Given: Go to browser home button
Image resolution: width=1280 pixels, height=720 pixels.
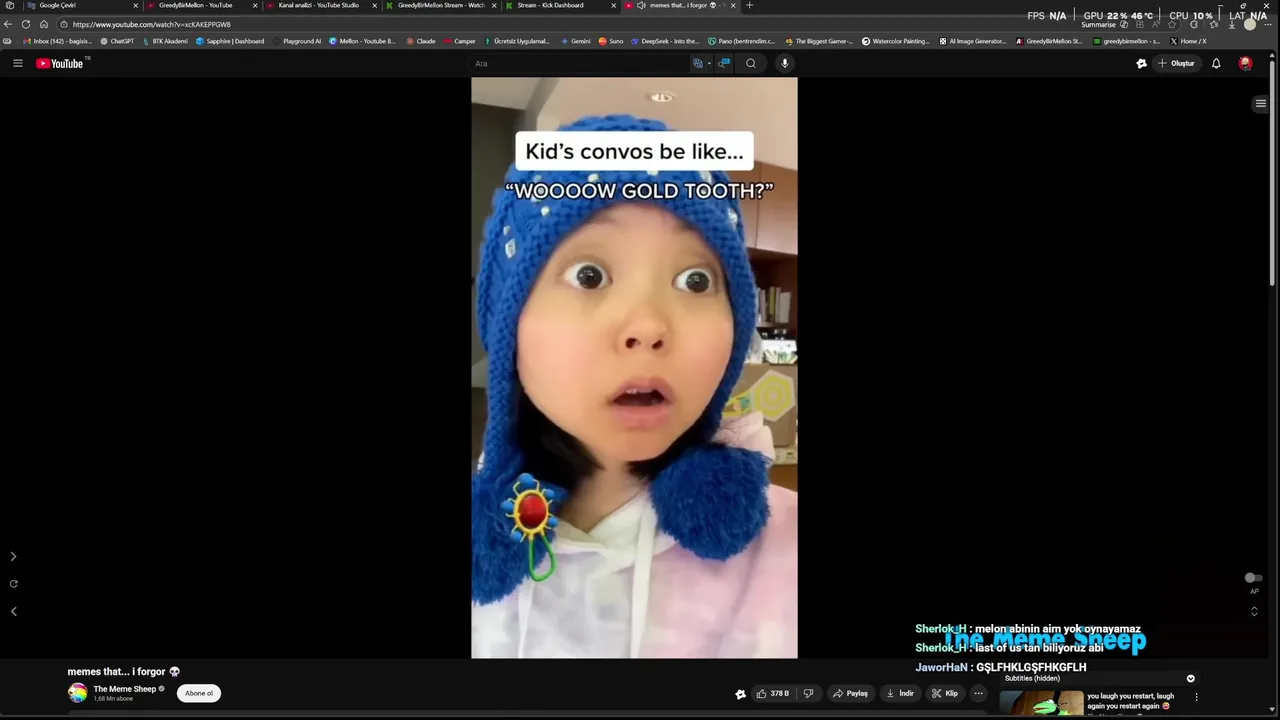Looking at the screenshot, I should [x=44, y=24].
